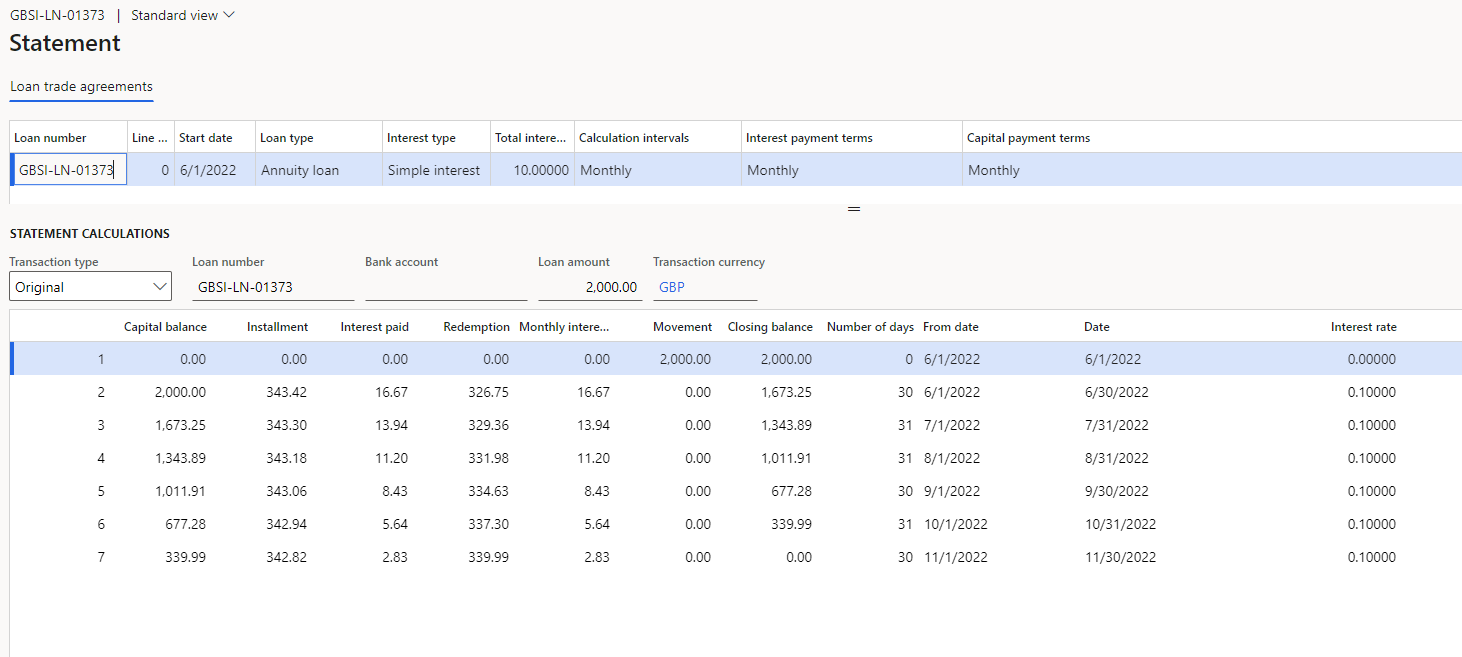
Task: Click the Loan number field under Statement Calculations
Action: (x=273, y=287)
